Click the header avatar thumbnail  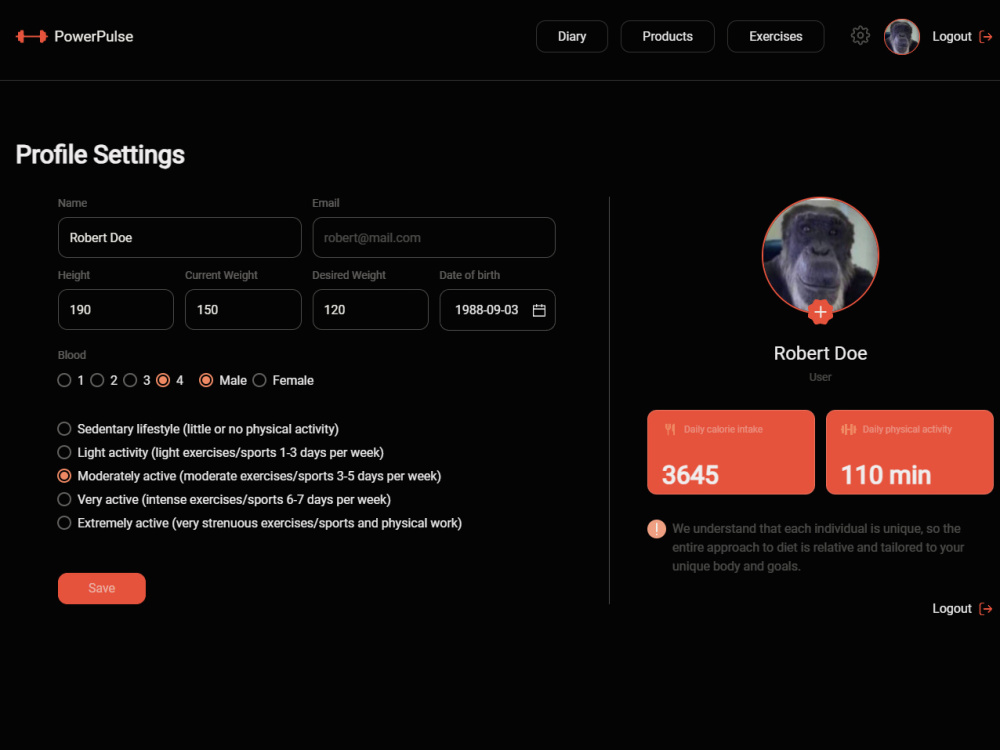[901, 36]
